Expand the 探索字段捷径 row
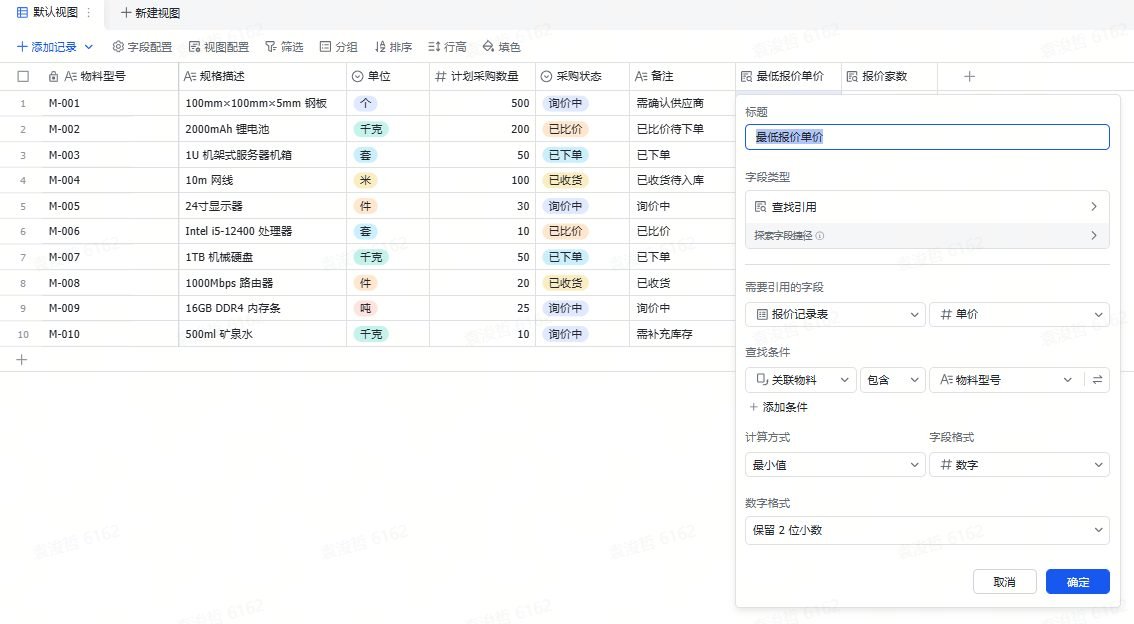 (x=927, y=236)
